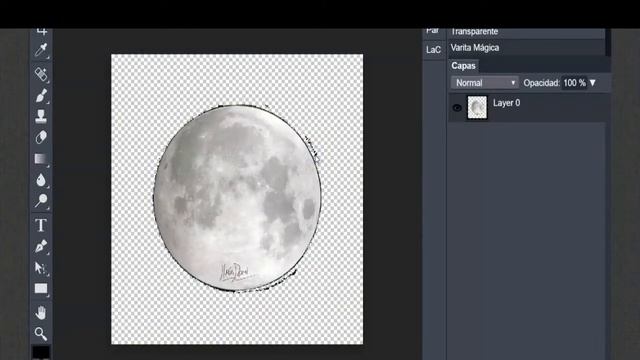
Task: Select the Clone Stamp tool
Action: (41, 116)
